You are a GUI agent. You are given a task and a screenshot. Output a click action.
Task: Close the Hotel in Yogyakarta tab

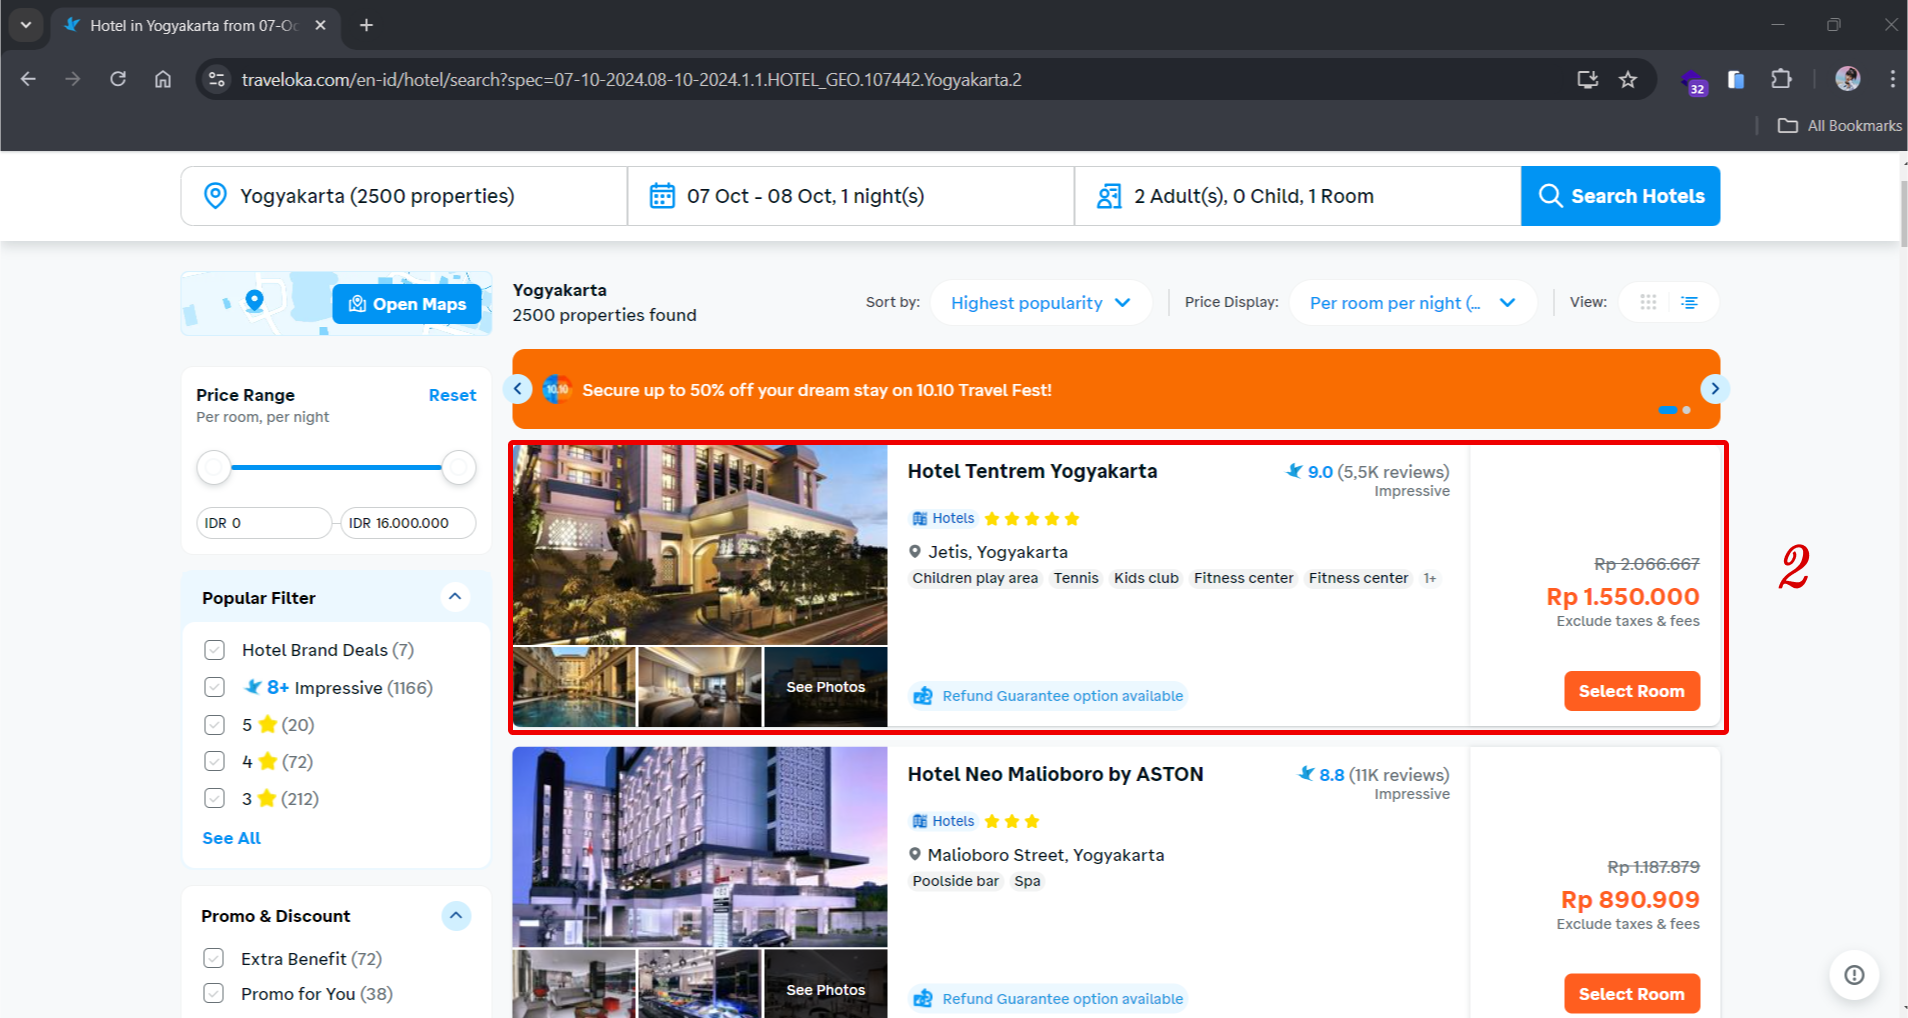pos(320,25)
